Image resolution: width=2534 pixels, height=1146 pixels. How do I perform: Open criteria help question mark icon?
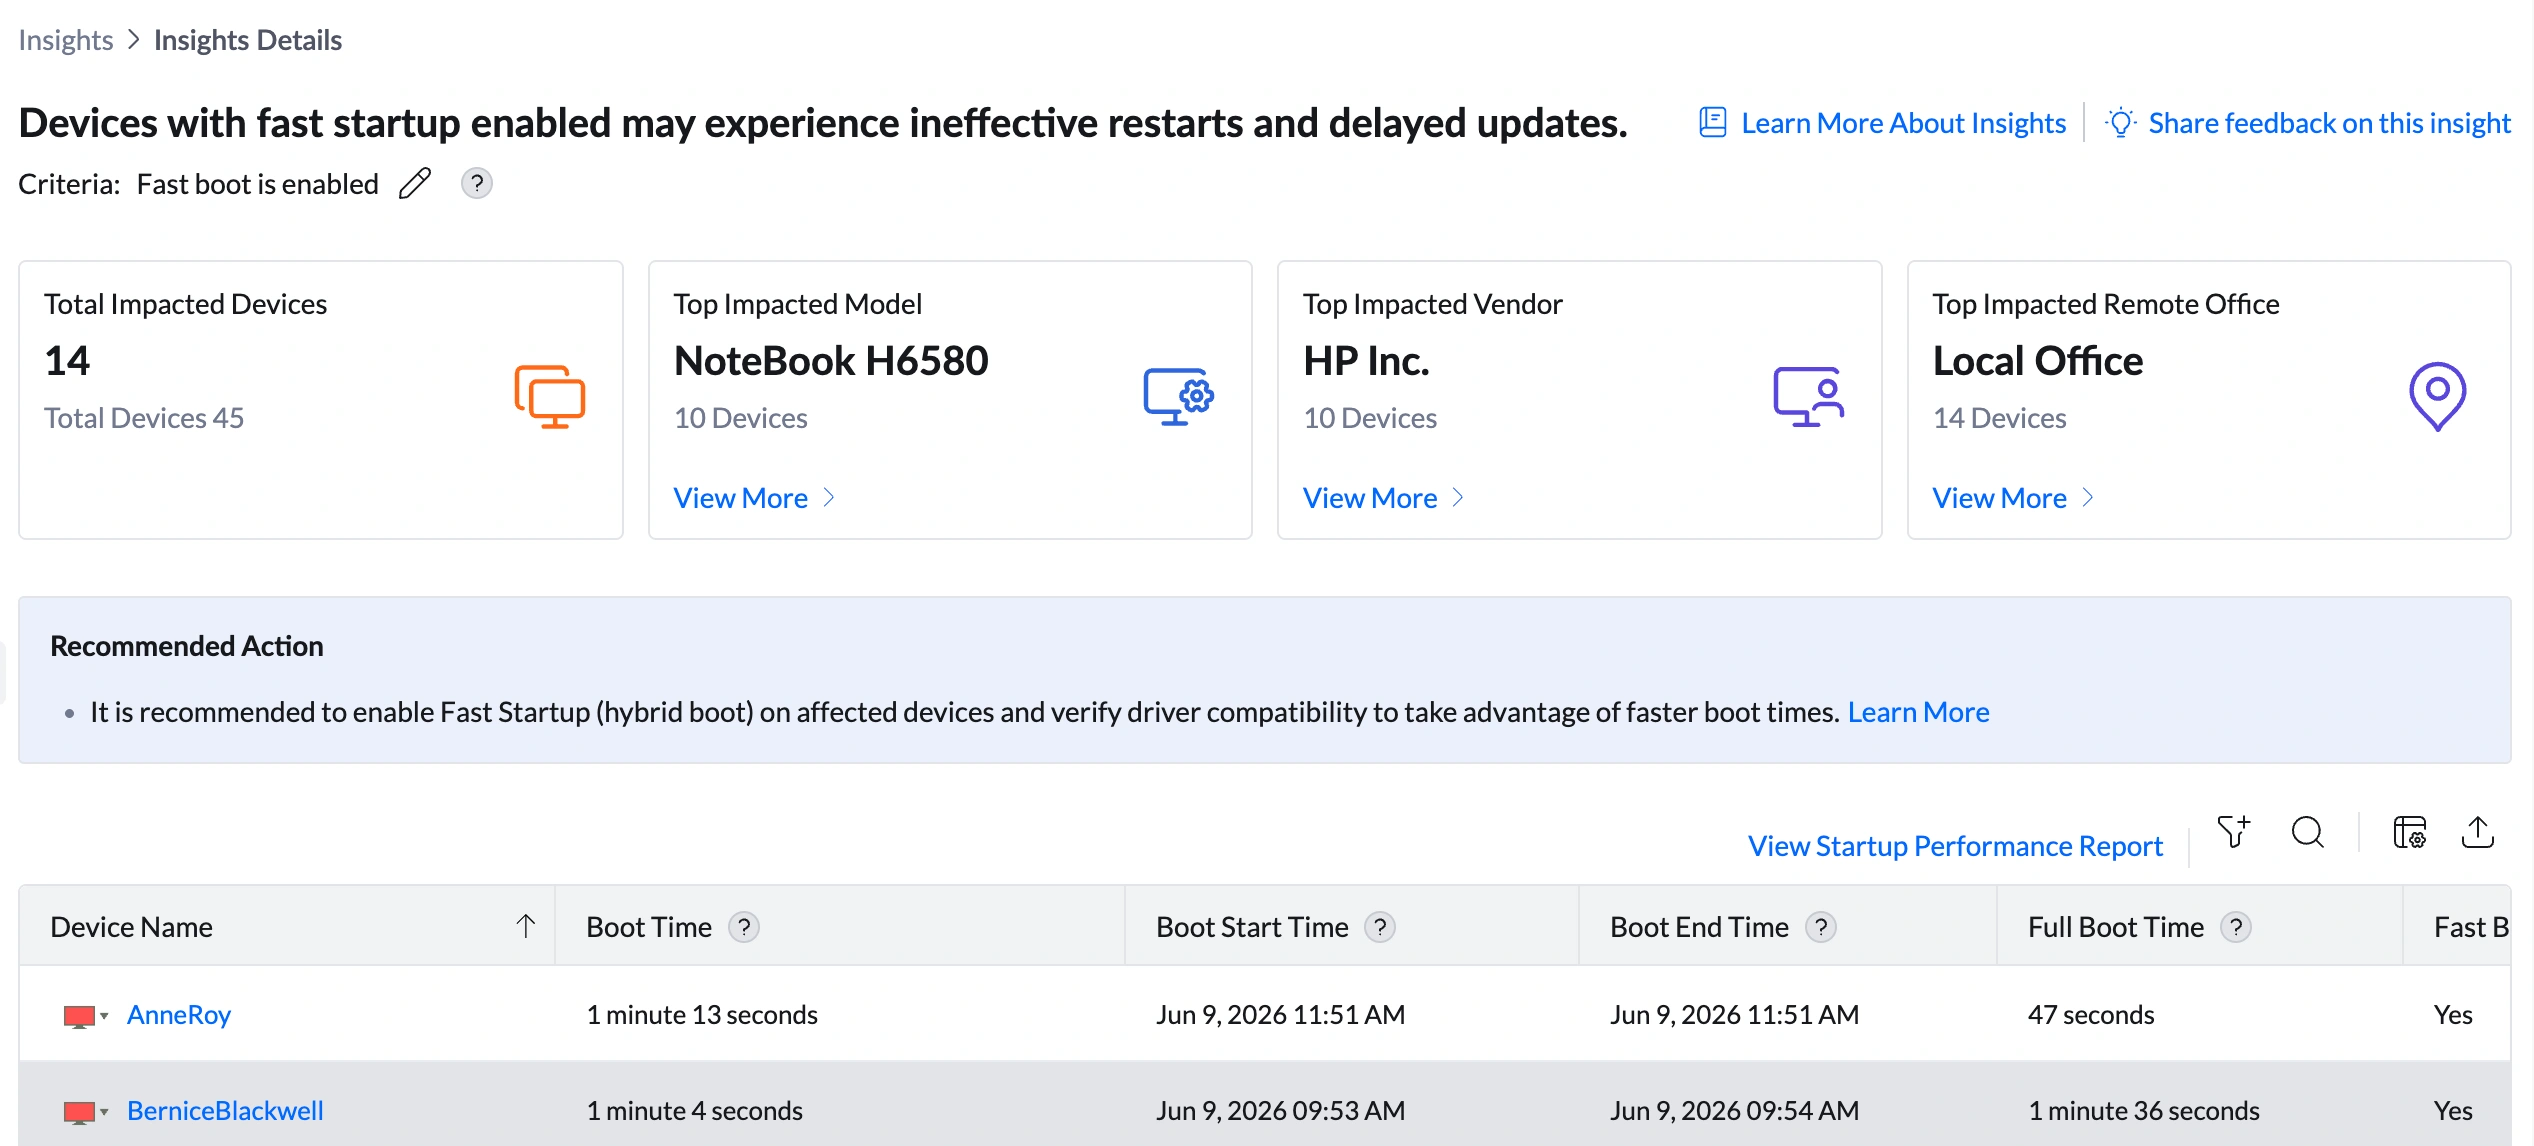coord(477,184)
